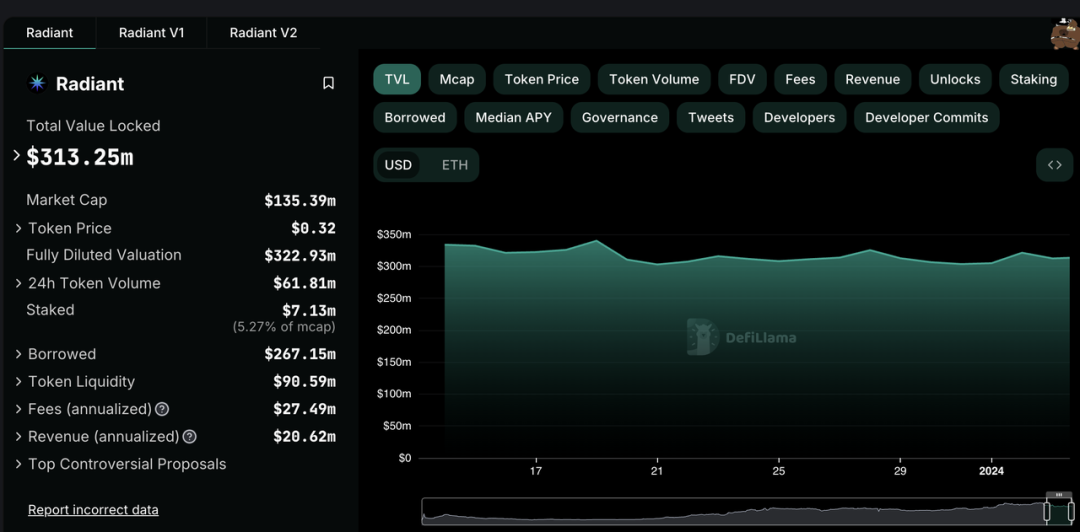Click the $350m y-axis label
The image size is (1080, 532).
pyautogui.click(x=394, y=234)
